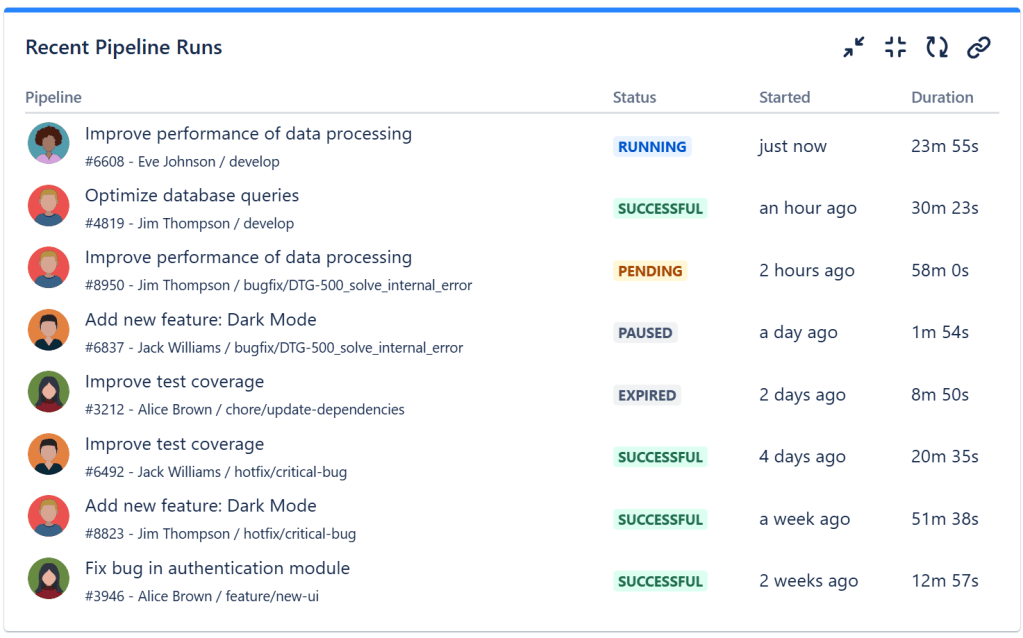Click the PENDING status badge
The image size is (1023, 638).
(x=650, y=271)
